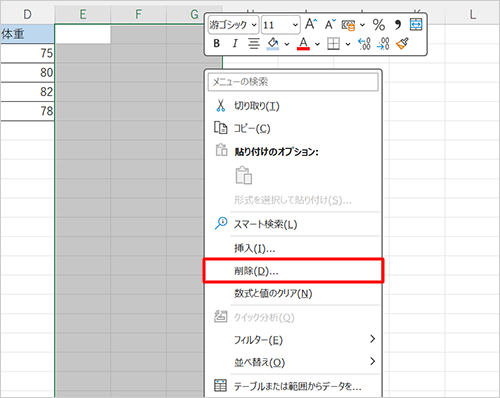
Task: Toggle bold formatting in the mini toolbar
Action: 217,43
